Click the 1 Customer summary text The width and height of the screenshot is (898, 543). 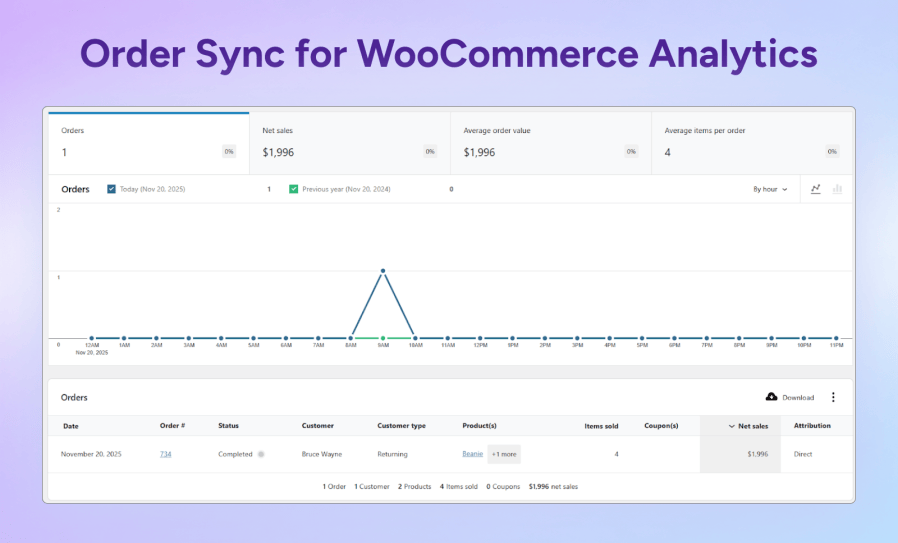point(372,487)
